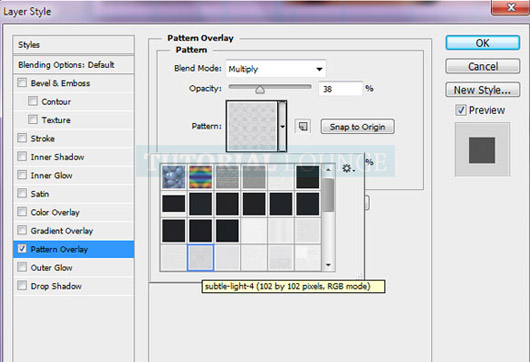Enable the Bevel & Emboss checkbox
The height and width of the screenshot is (362, 530).
point(22,82)
